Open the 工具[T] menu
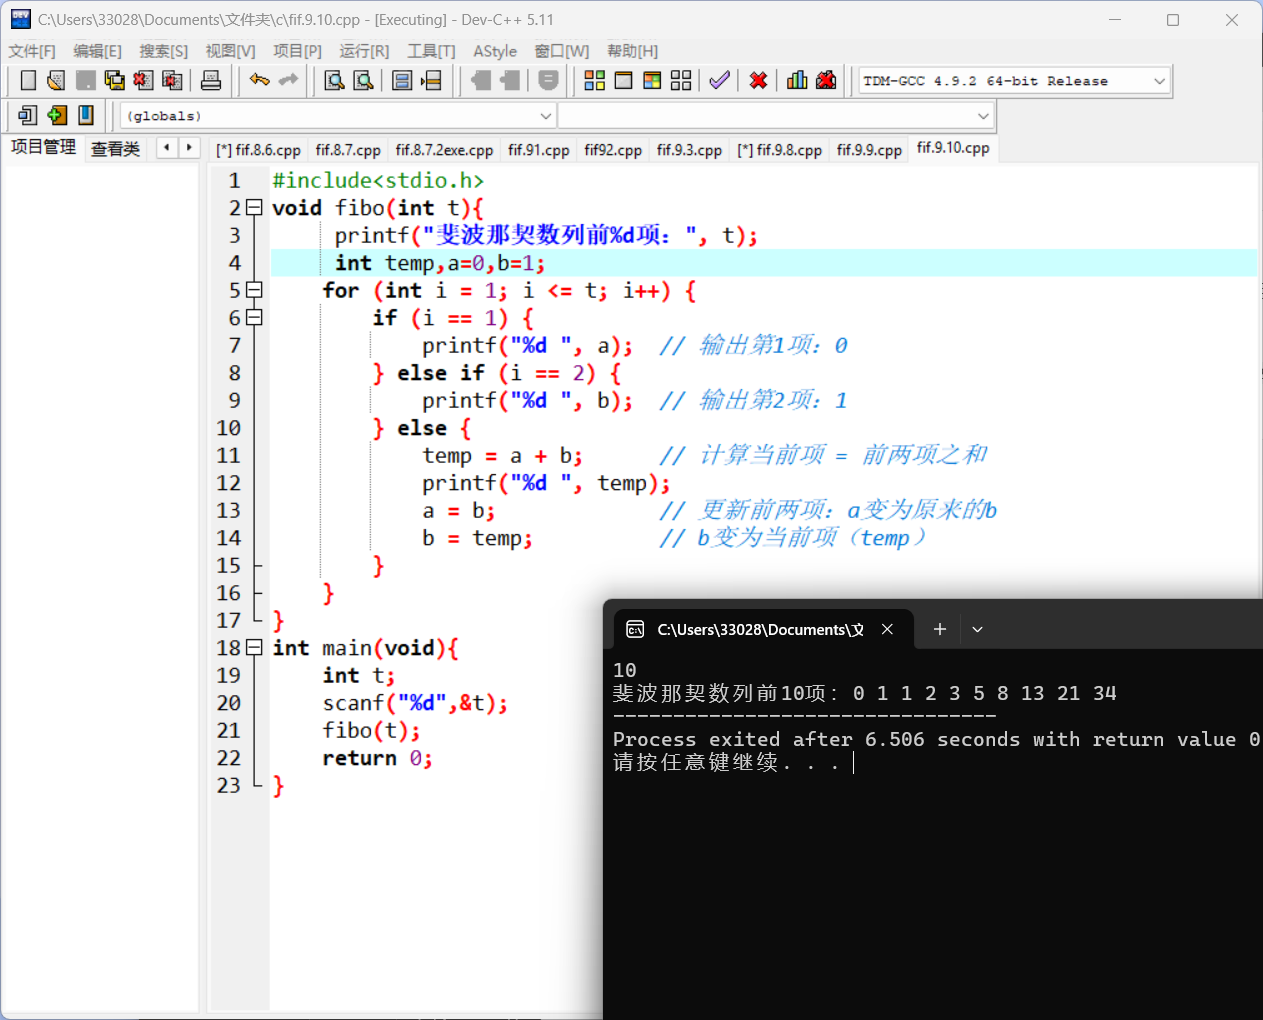The image size is (1263, 1020). click(431, 51)
